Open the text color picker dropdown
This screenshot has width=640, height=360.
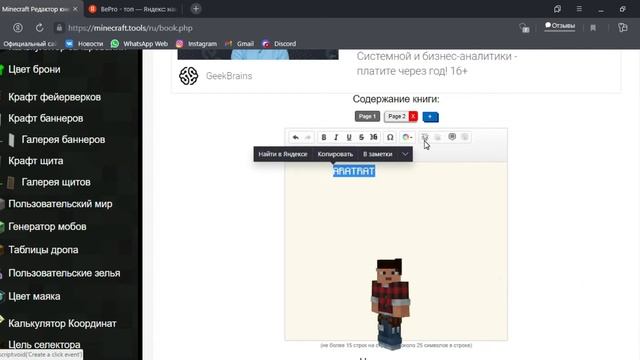pos(407,137)
